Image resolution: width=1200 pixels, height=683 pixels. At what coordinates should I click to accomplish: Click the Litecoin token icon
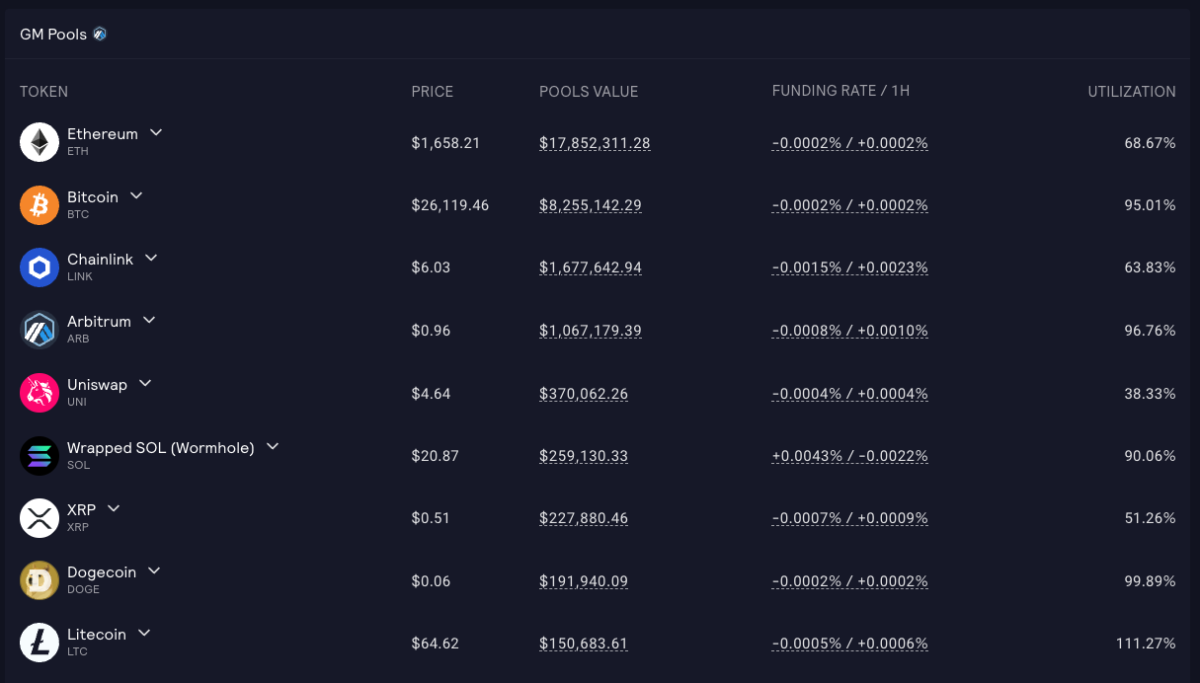pos(37,643)
